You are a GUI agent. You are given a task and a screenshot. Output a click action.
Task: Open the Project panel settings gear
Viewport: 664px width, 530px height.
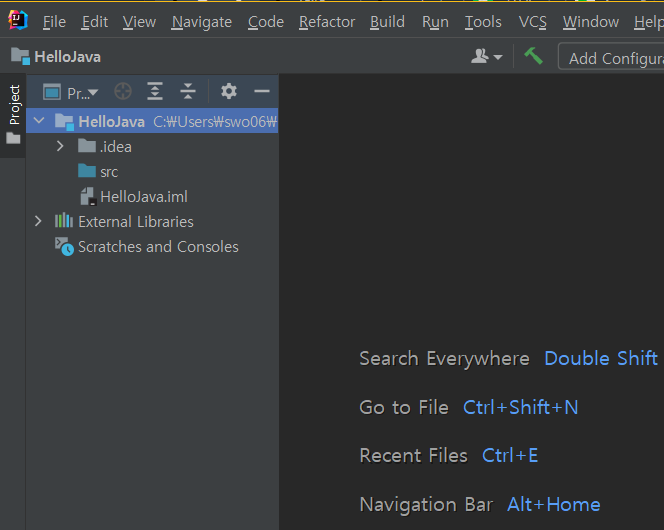click(x=229, y=91)
